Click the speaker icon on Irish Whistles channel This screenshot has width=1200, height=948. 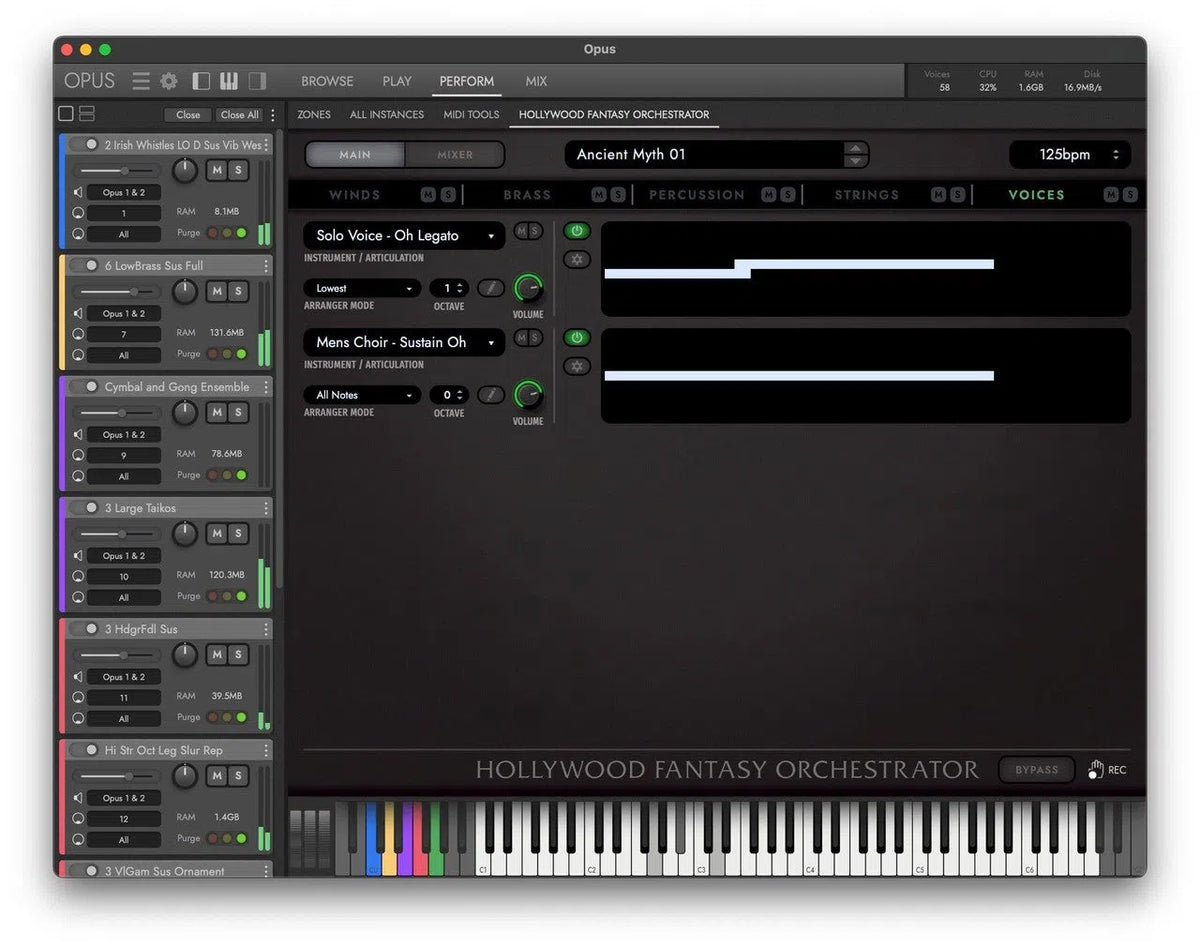(x=77, y=192)
